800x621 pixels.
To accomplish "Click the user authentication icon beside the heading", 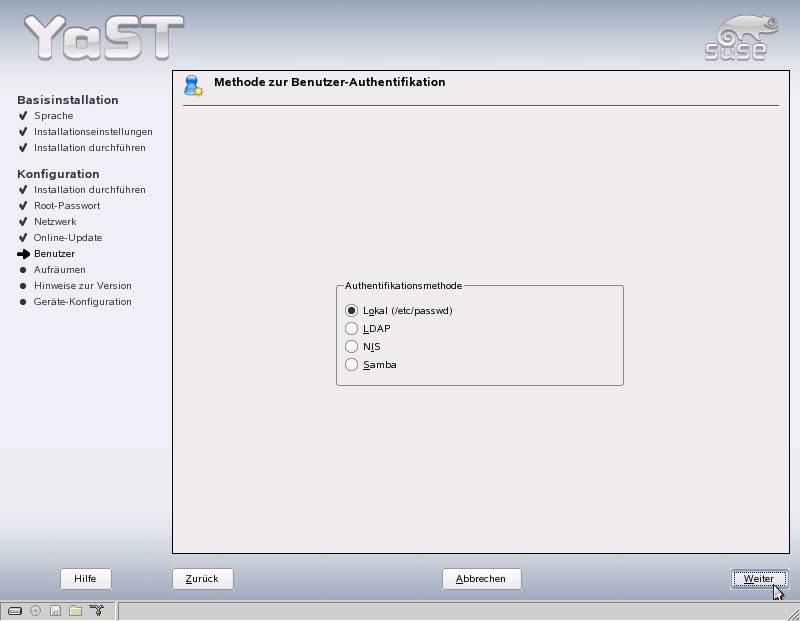I will (x=193, y=86).
